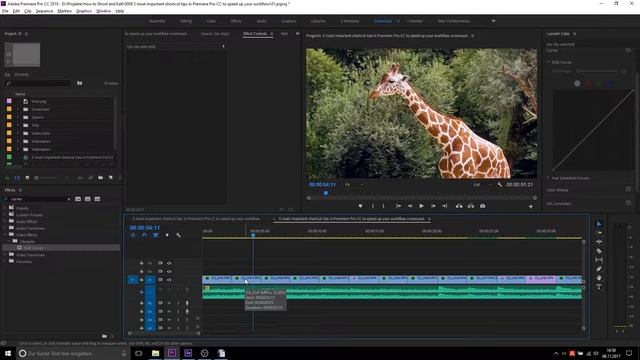Lock the lowest video track

141,280
